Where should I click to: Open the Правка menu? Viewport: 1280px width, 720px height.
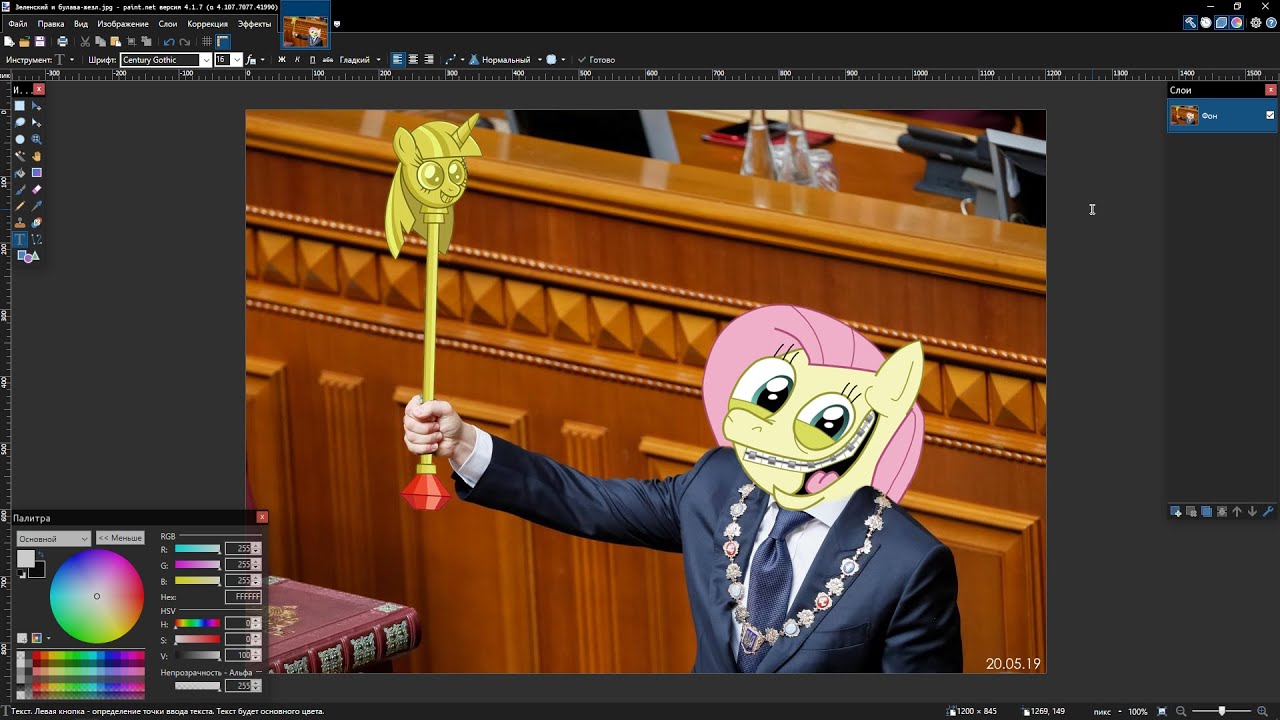tap(50, 24)
